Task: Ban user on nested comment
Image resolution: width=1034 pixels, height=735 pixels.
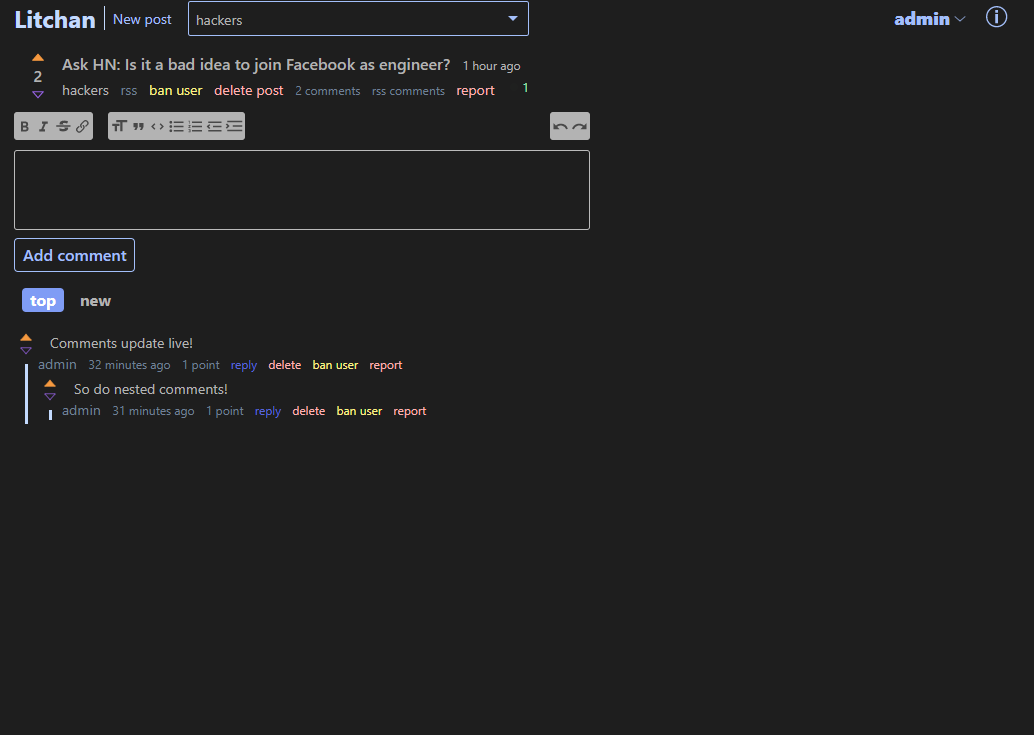Action: [359, 411]
